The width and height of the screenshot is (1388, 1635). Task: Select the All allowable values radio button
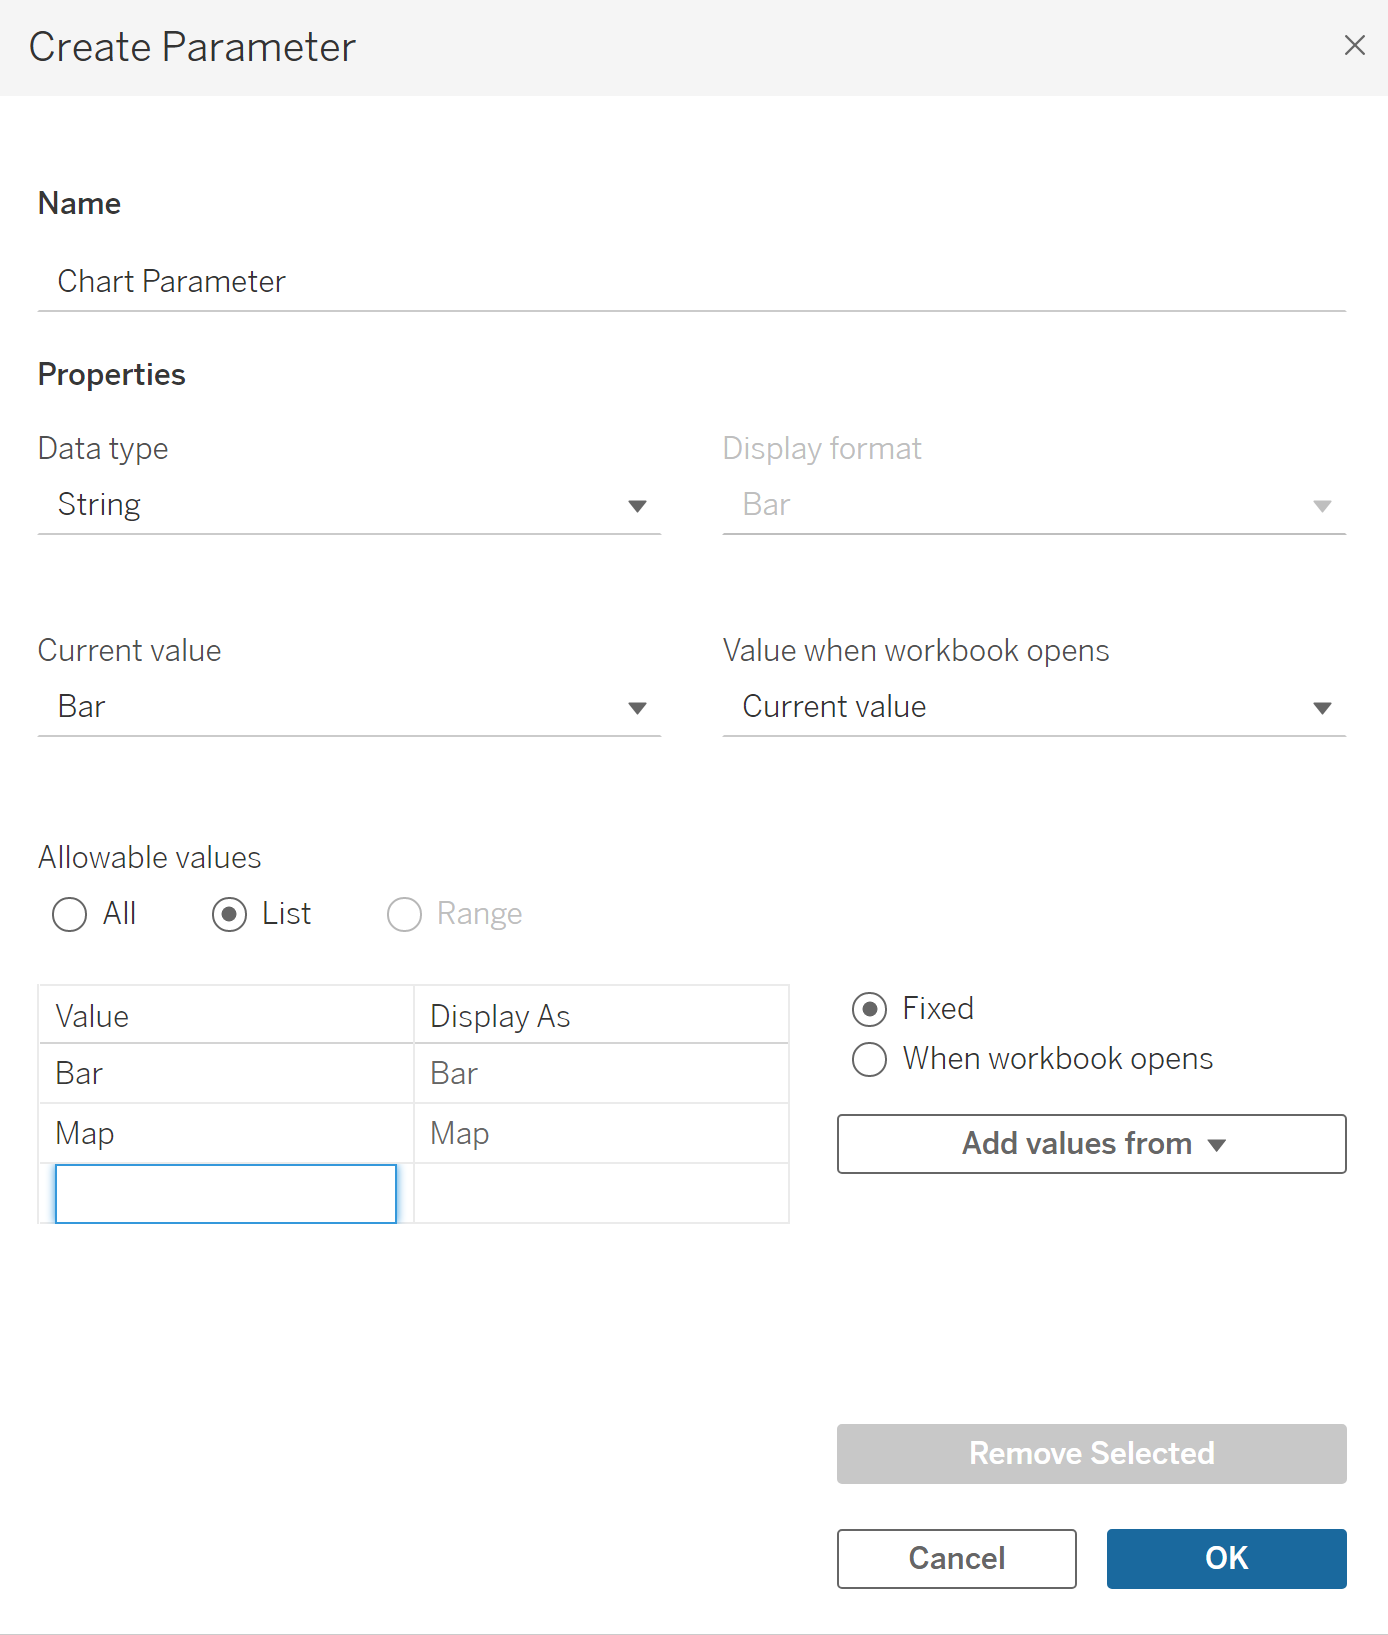pos(70,914)
